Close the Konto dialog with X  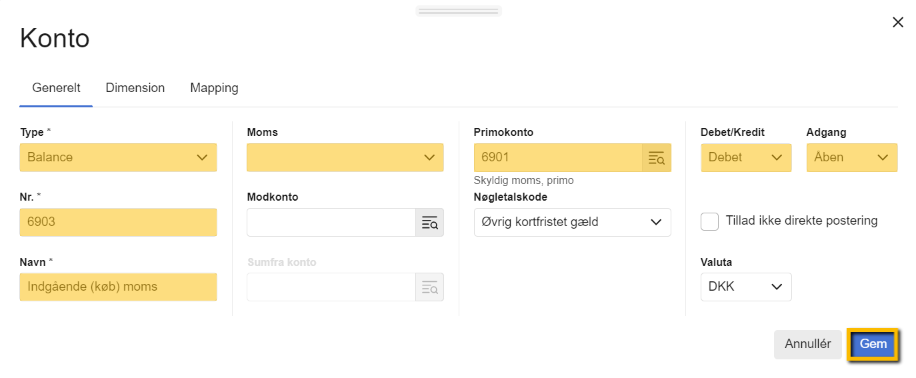[898, 22]
